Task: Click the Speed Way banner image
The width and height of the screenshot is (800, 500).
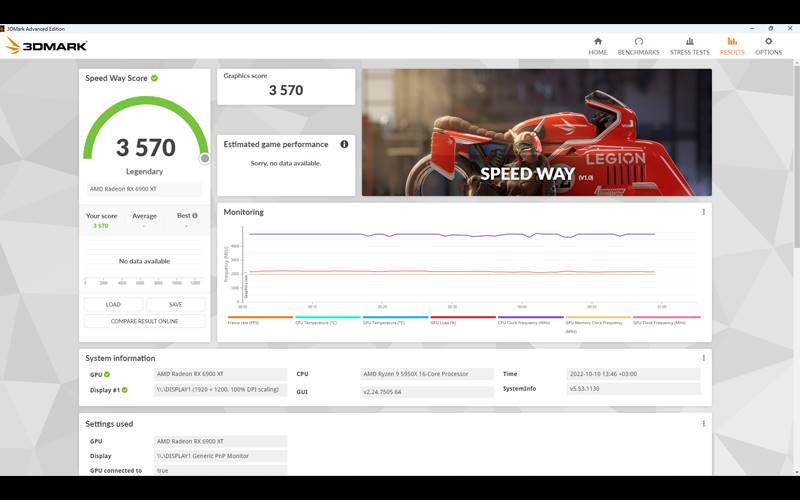Action: (537, 132)
